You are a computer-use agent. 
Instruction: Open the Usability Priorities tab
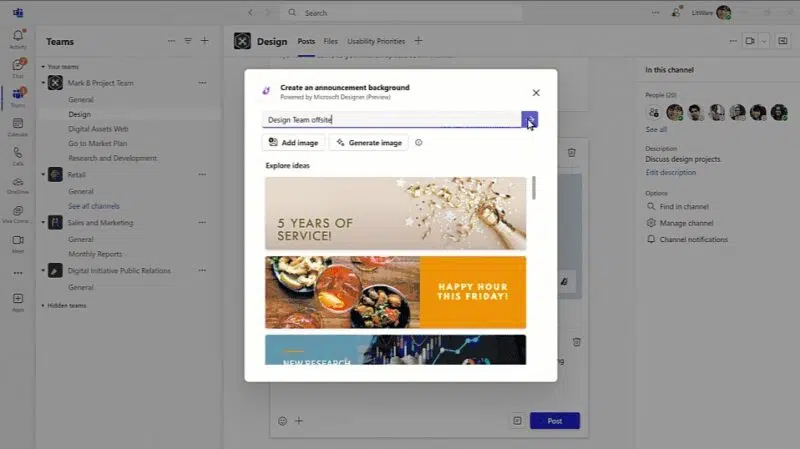click(376, 41)
